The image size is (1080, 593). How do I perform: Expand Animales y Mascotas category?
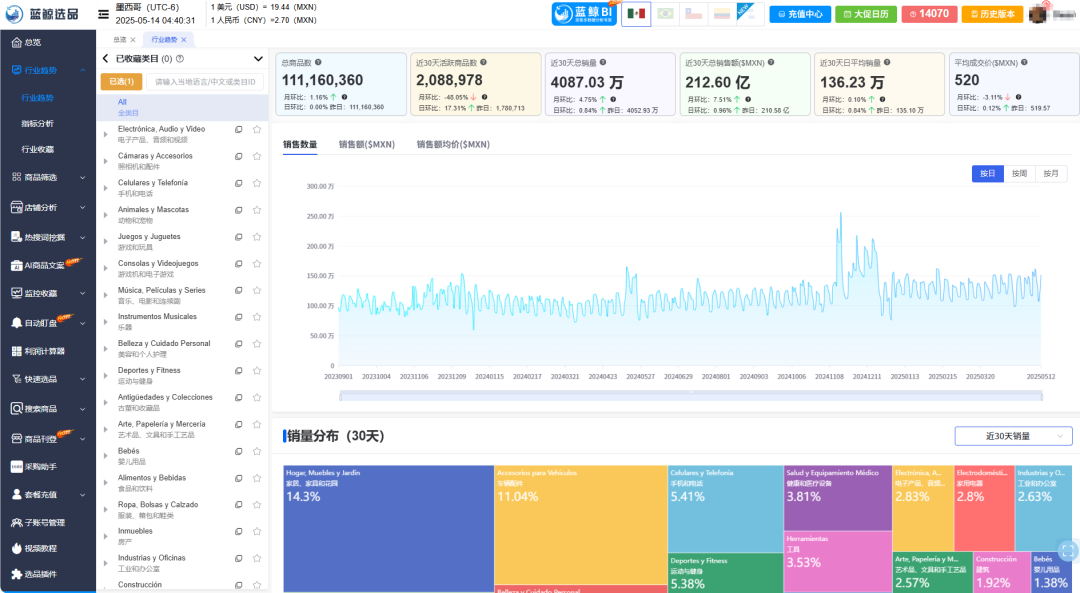105,215
